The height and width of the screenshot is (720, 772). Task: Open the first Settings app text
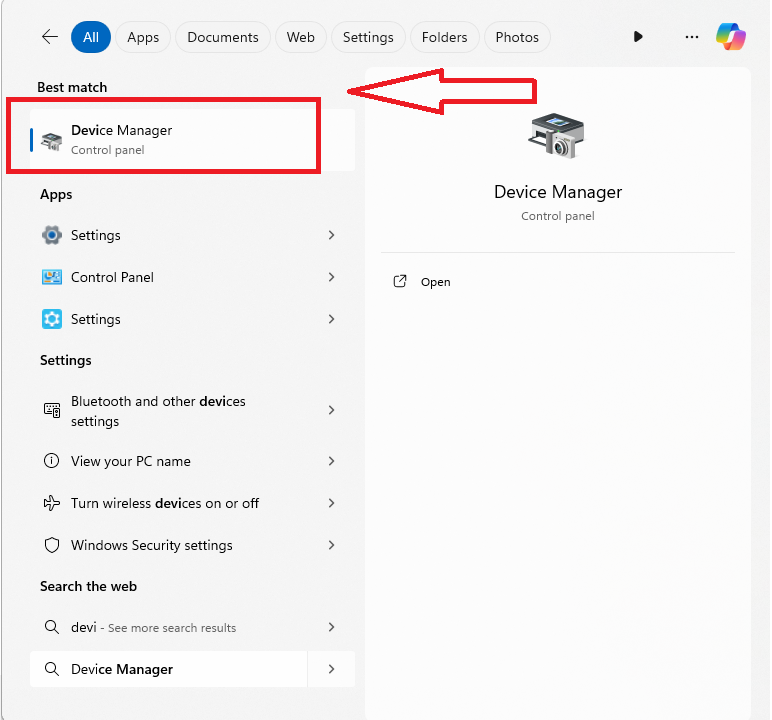click(96, 235)
